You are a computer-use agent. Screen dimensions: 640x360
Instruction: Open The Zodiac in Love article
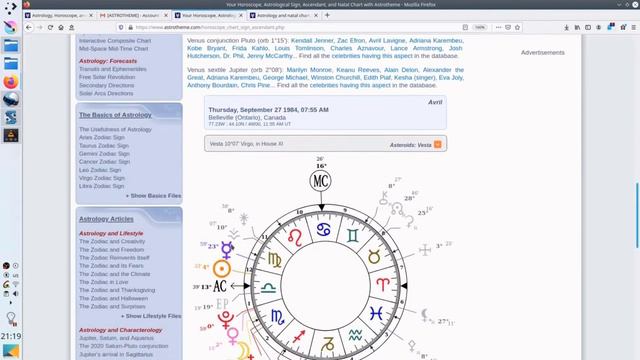(x=103, y=282)
